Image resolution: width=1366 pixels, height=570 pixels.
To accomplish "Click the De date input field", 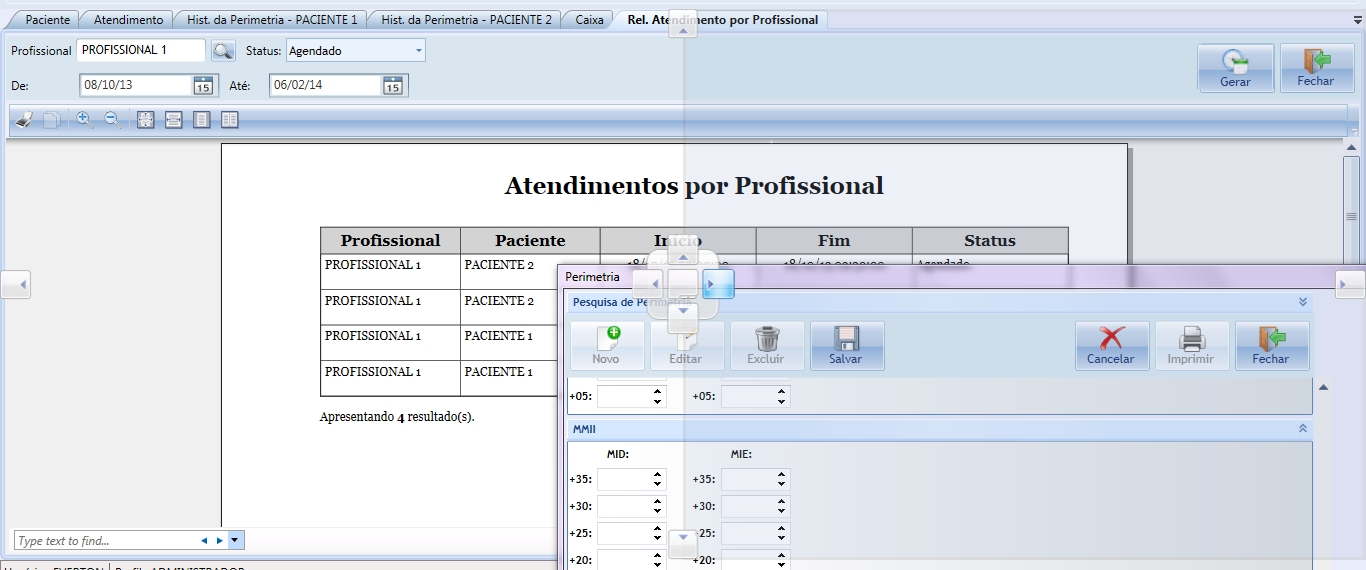I will click(136, 86).
